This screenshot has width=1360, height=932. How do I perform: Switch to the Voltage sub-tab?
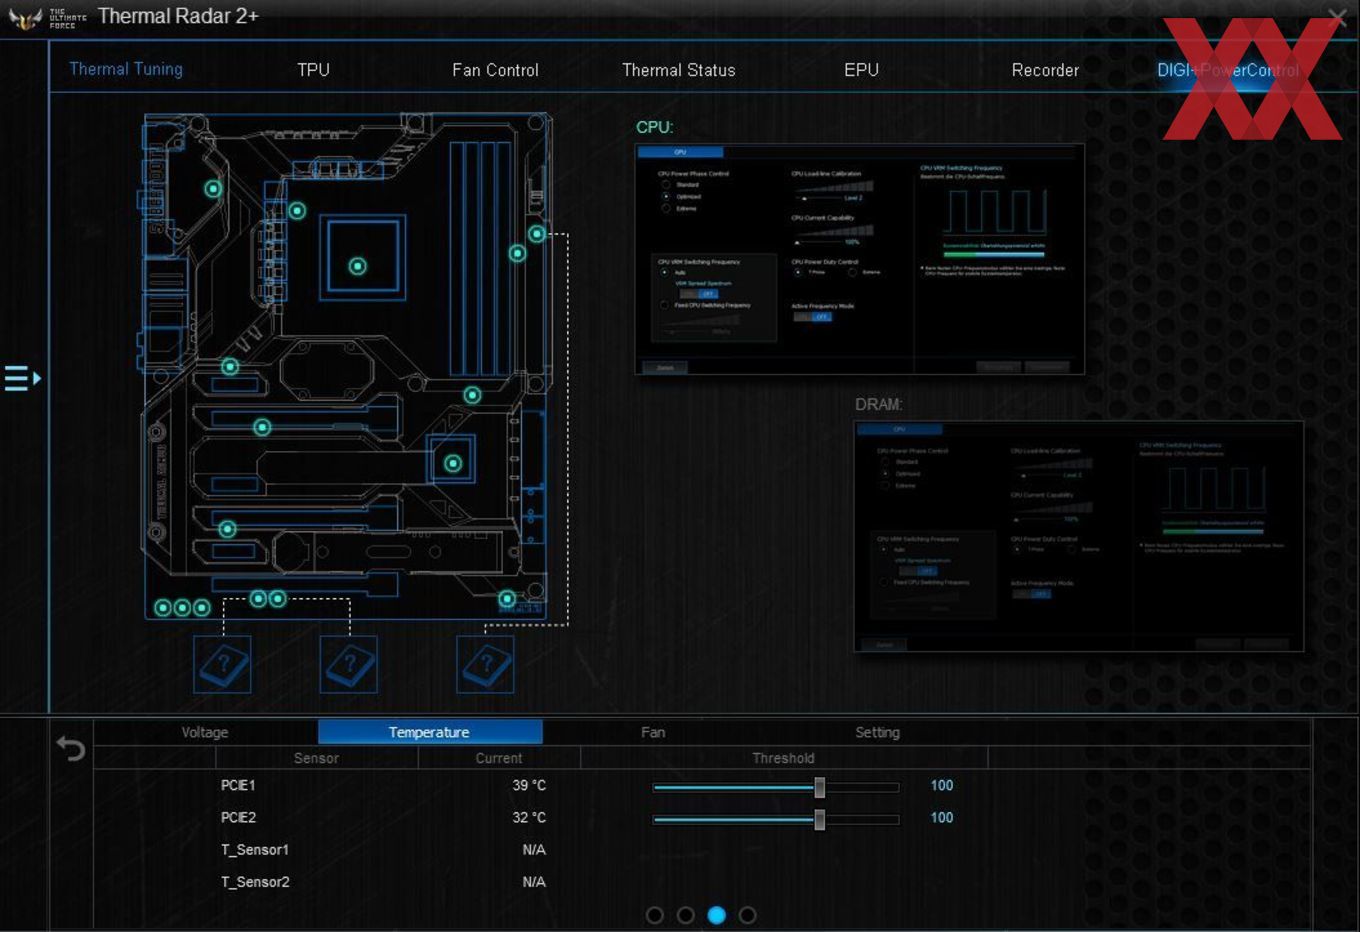(205, 732)
